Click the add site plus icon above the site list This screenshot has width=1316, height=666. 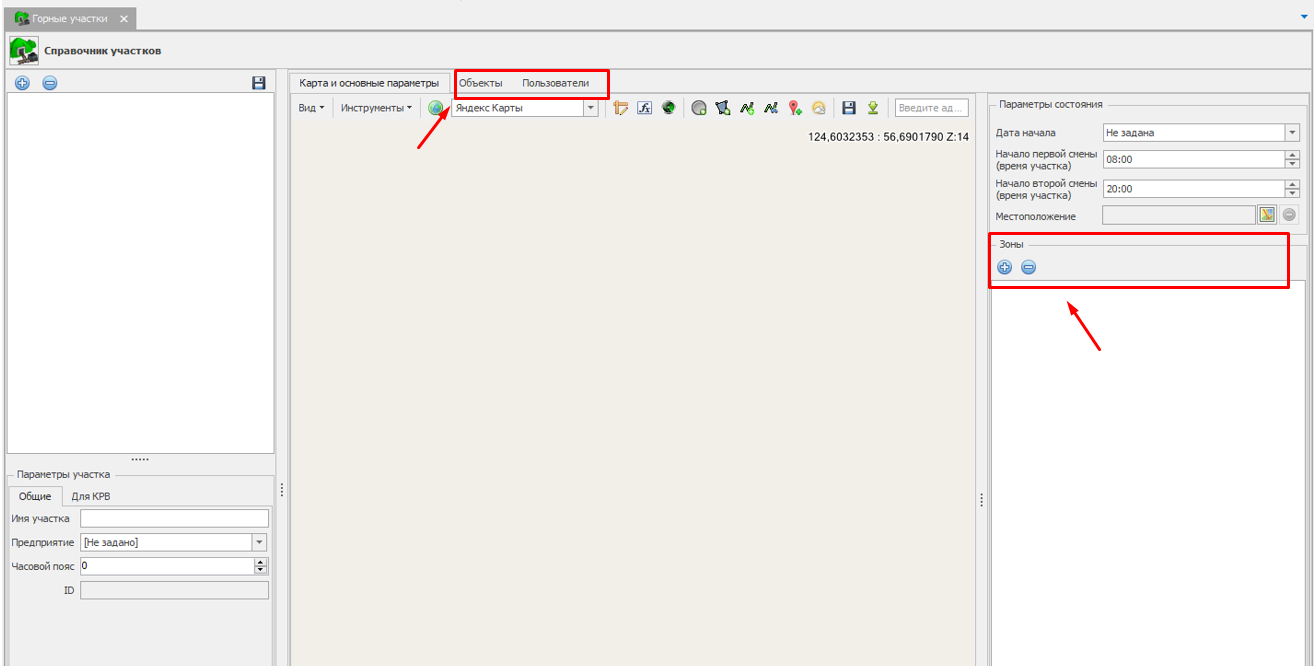pos(23,83)
